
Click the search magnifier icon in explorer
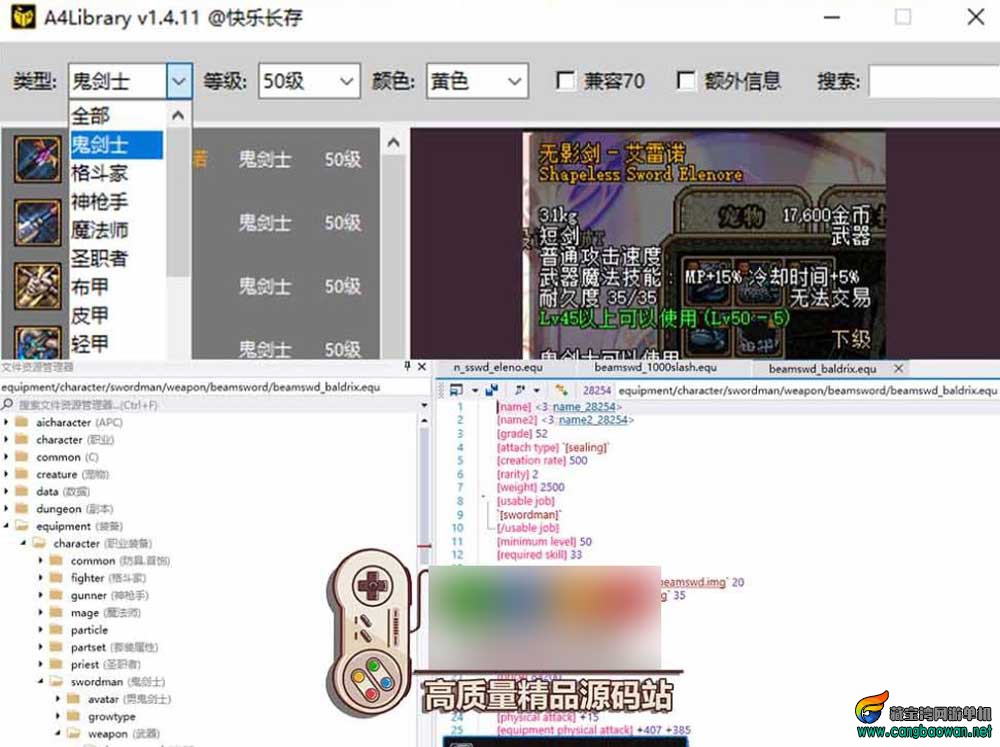8,404
